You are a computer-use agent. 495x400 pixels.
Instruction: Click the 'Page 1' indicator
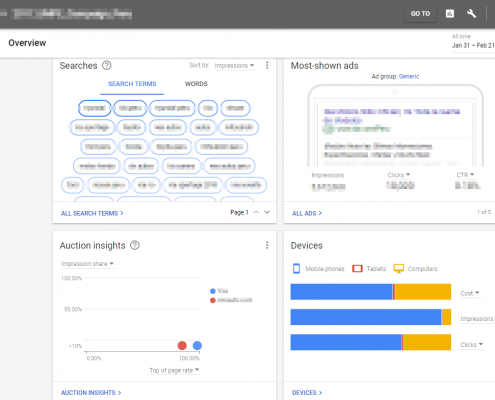[239, 212]
